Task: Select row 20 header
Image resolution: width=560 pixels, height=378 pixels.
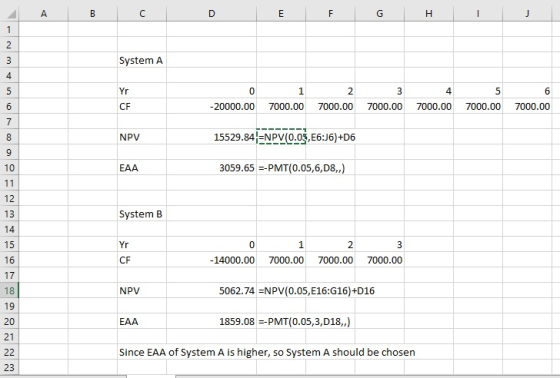Action: coord(9,321)
